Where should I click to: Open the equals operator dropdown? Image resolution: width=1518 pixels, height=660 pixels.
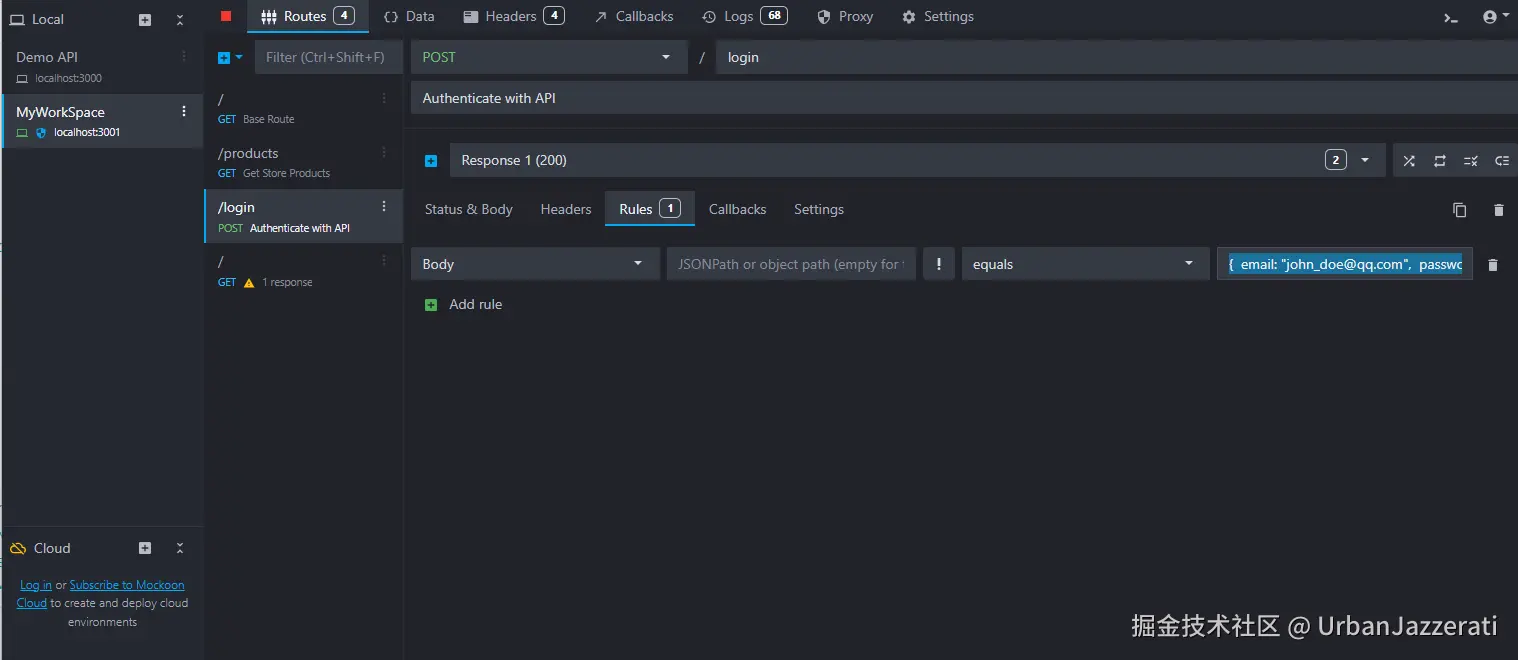[1085, 264]
